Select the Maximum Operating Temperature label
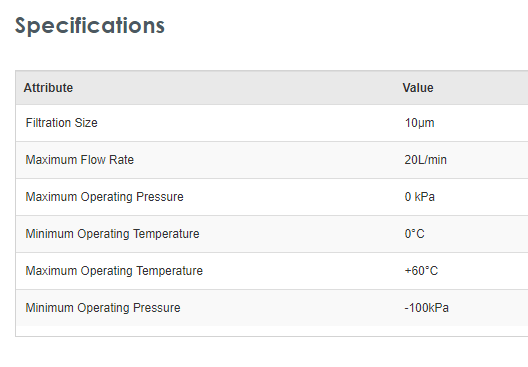528x367 pixels. click(114, 271)
